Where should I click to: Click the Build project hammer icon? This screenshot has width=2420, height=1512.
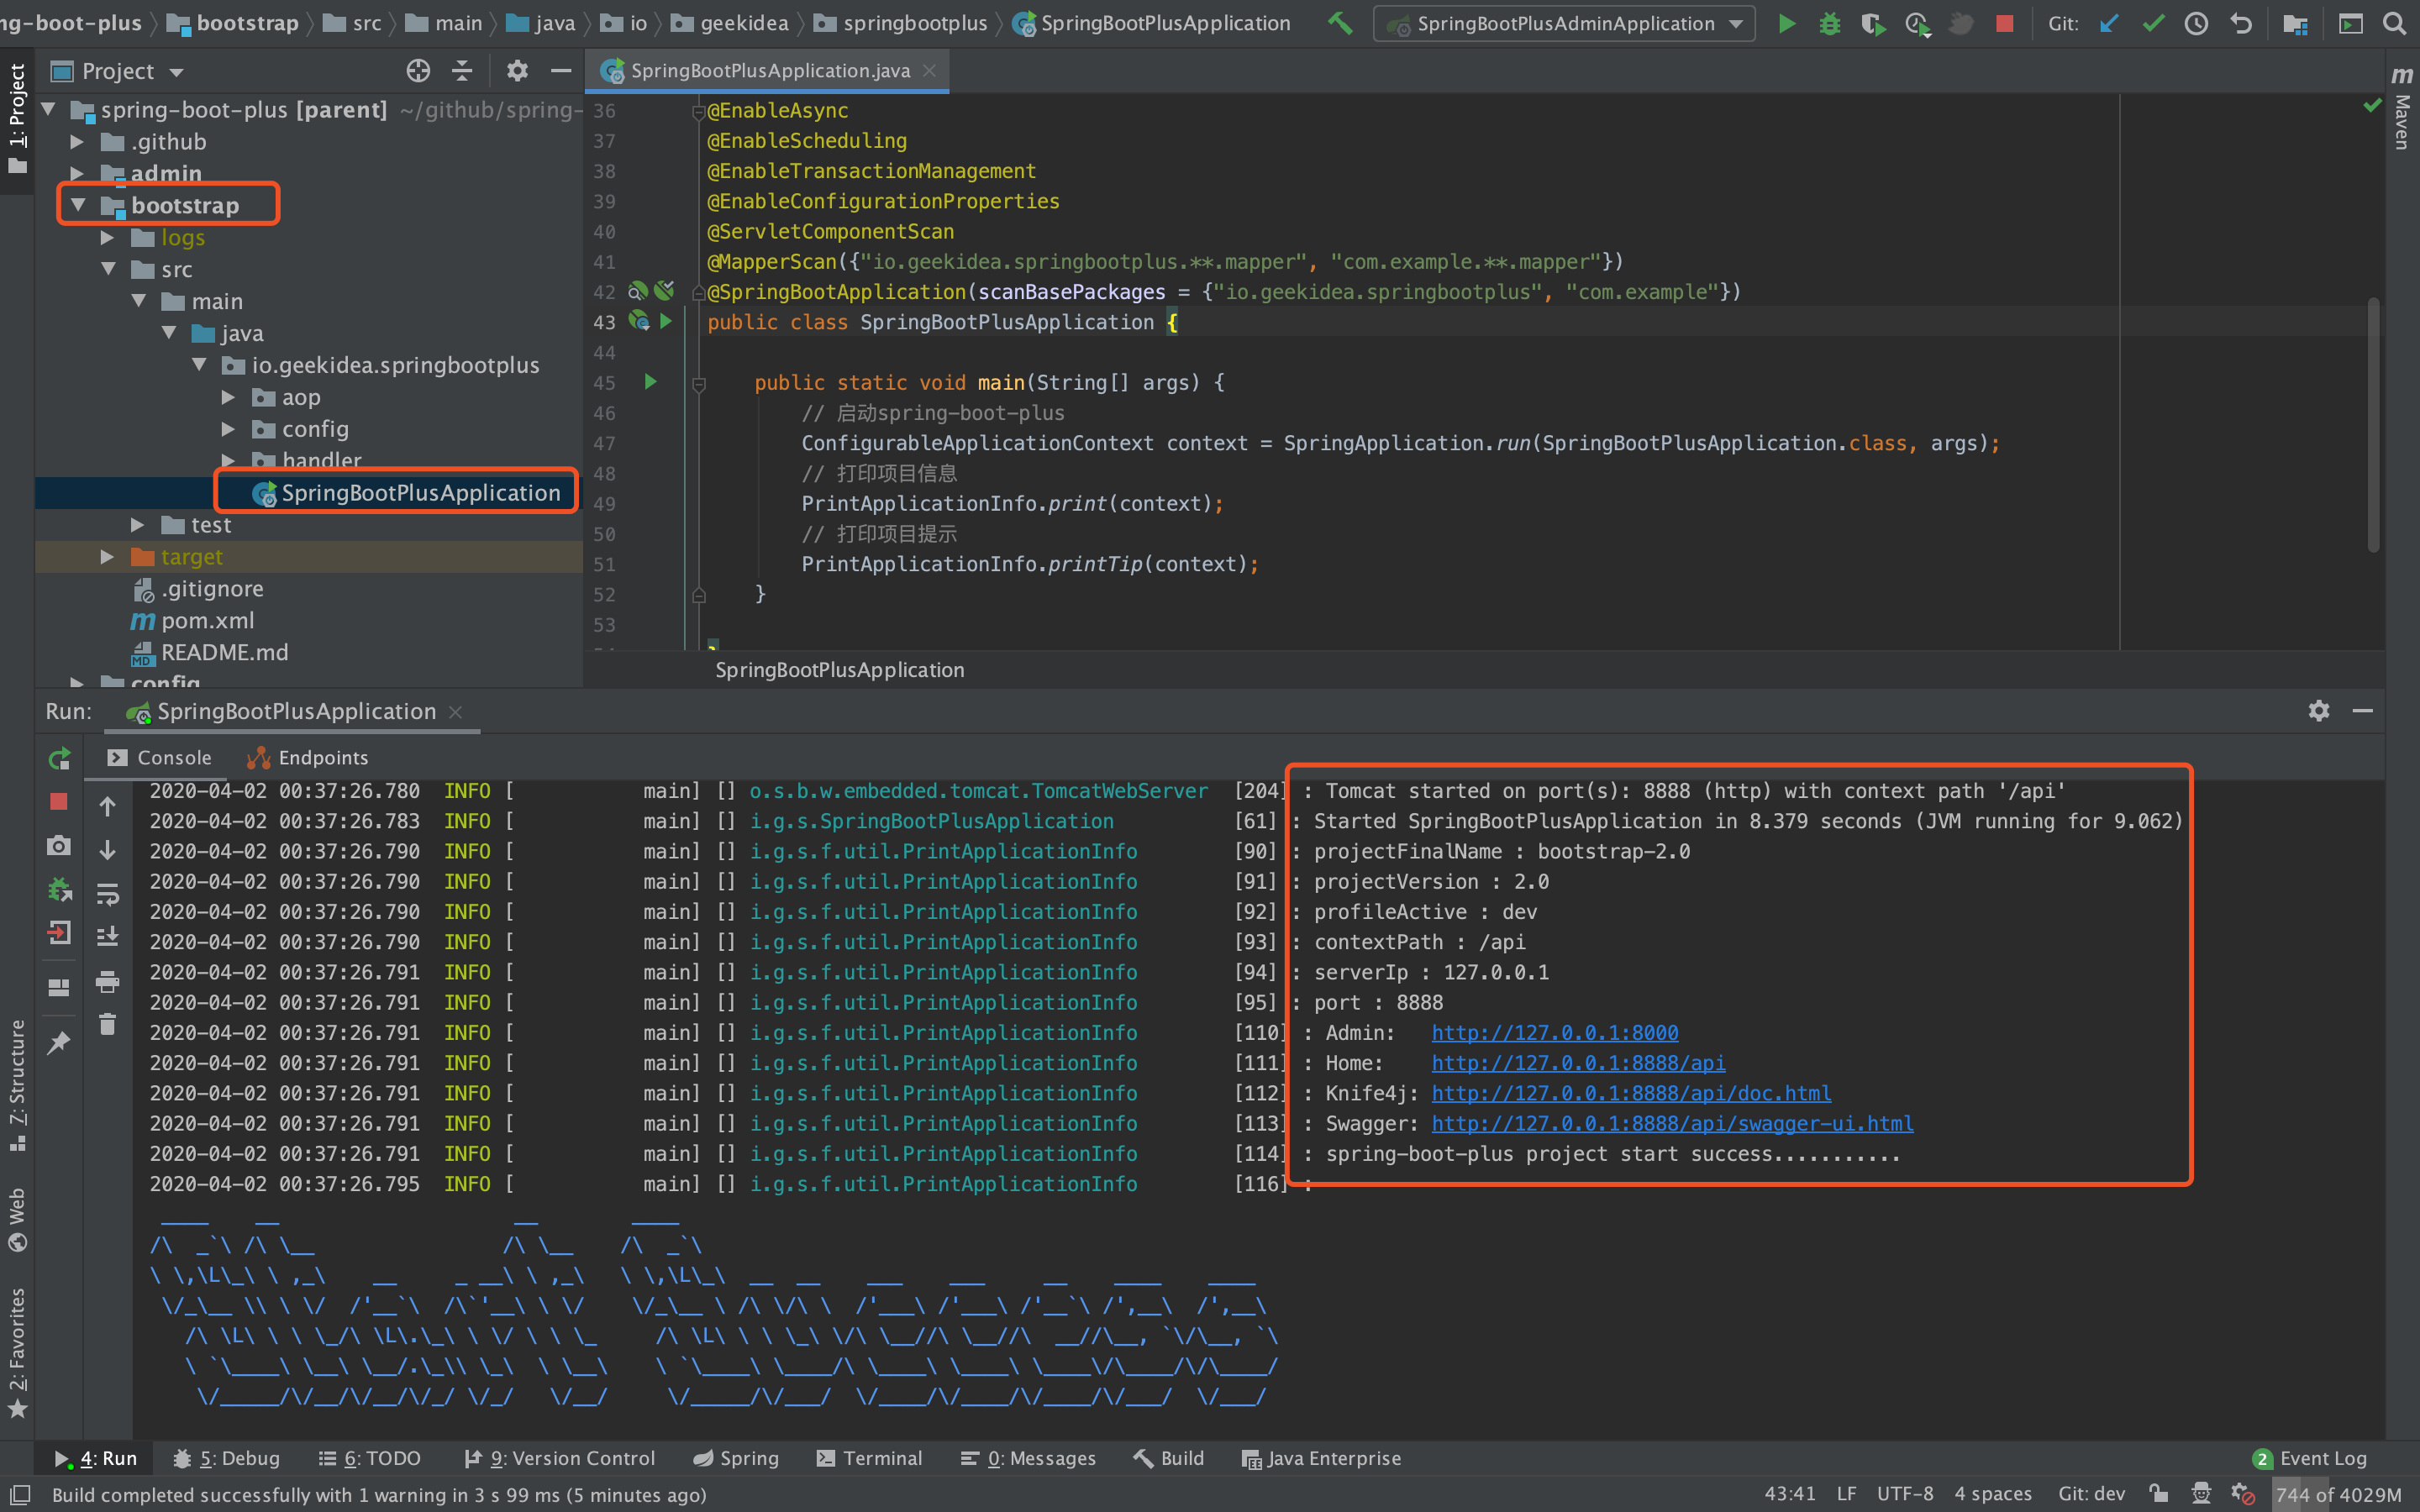click(1340, 23)
